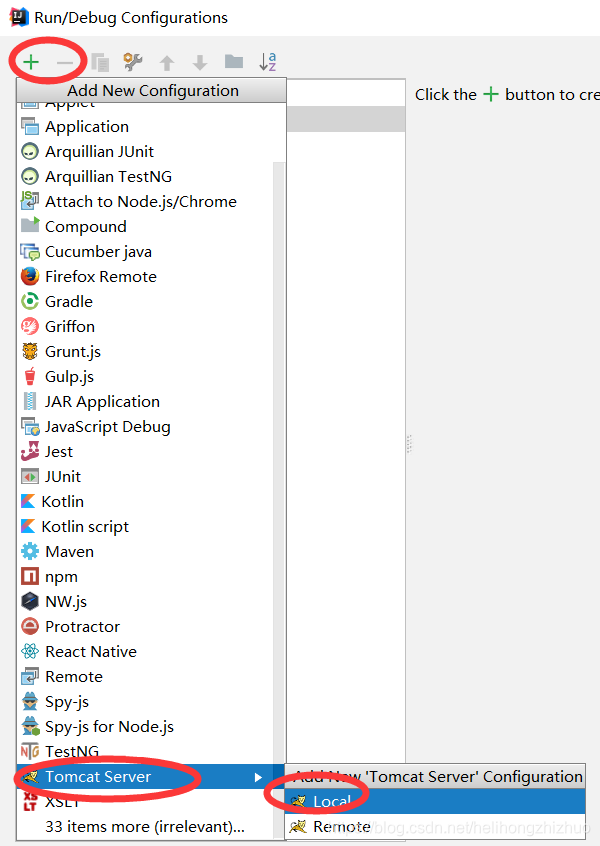
Task: Click the move up arrow icon
Action: click(167, 63)
